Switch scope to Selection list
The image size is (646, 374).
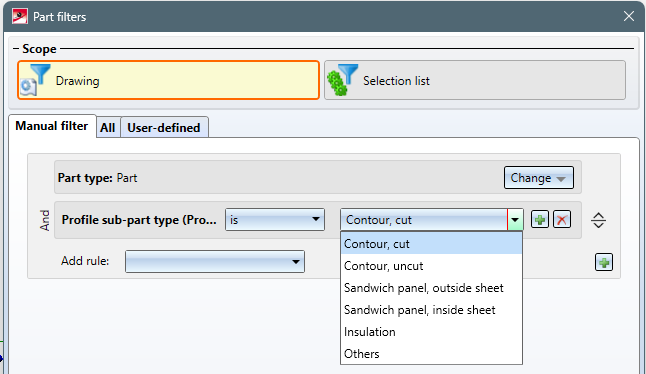pyautogui.click(x=475, y=80)
